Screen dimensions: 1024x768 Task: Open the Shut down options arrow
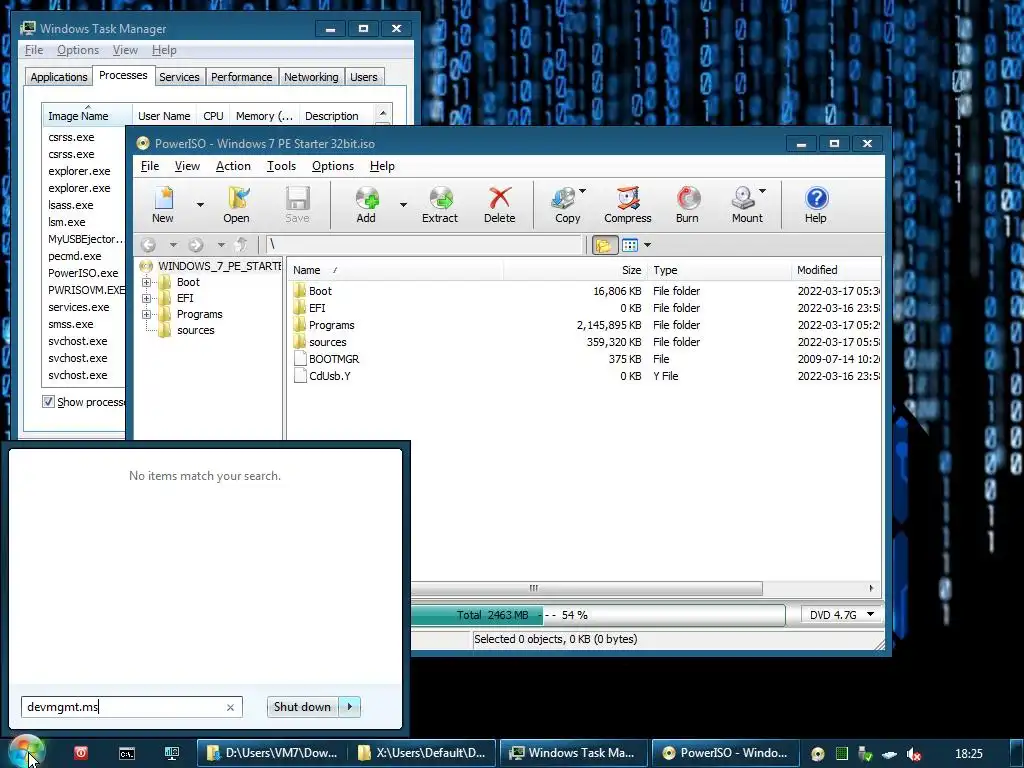click(x=350, y=707)
